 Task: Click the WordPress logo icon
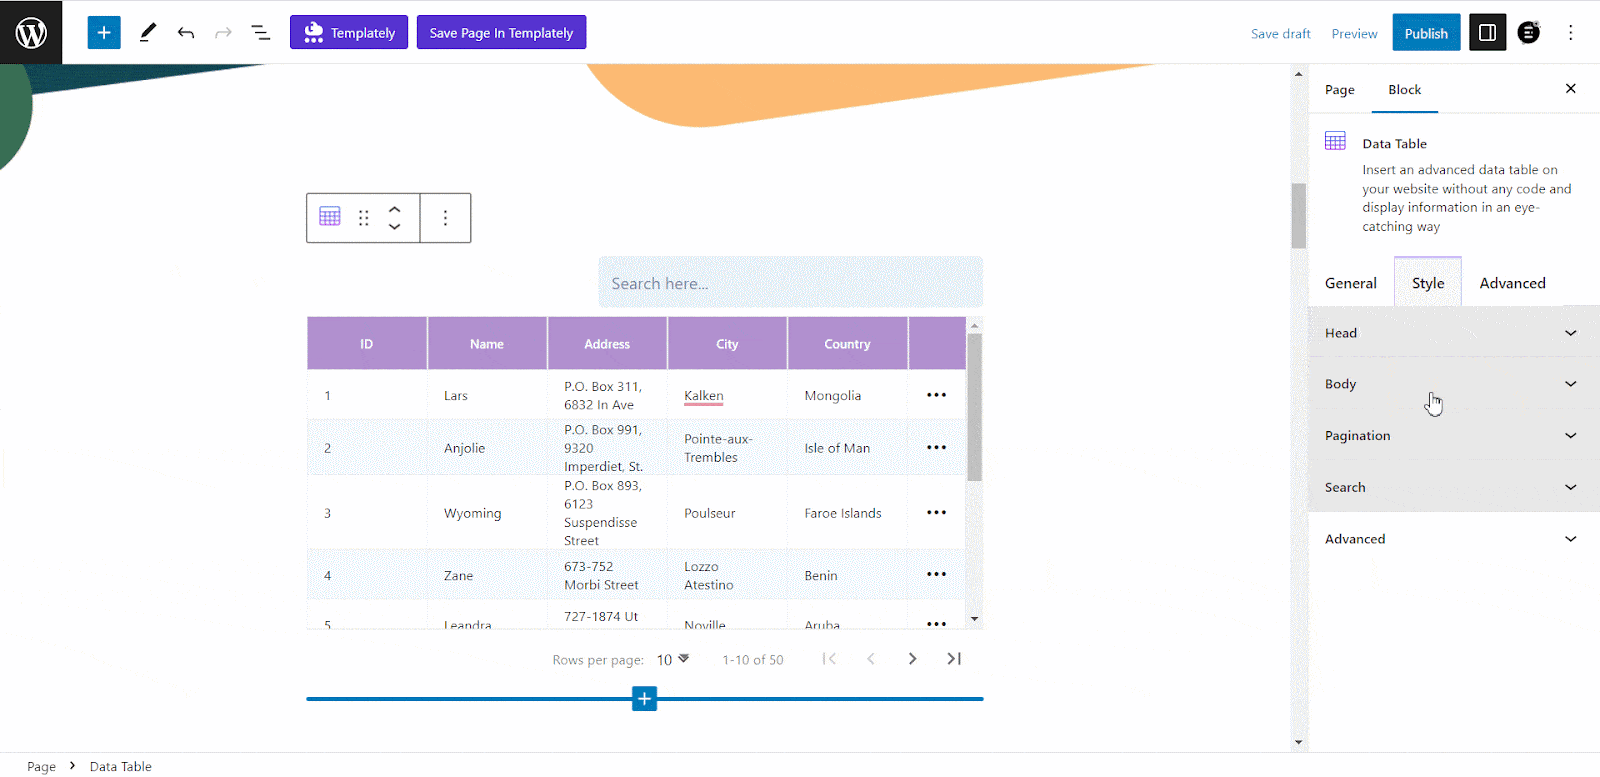click(31, 33)
